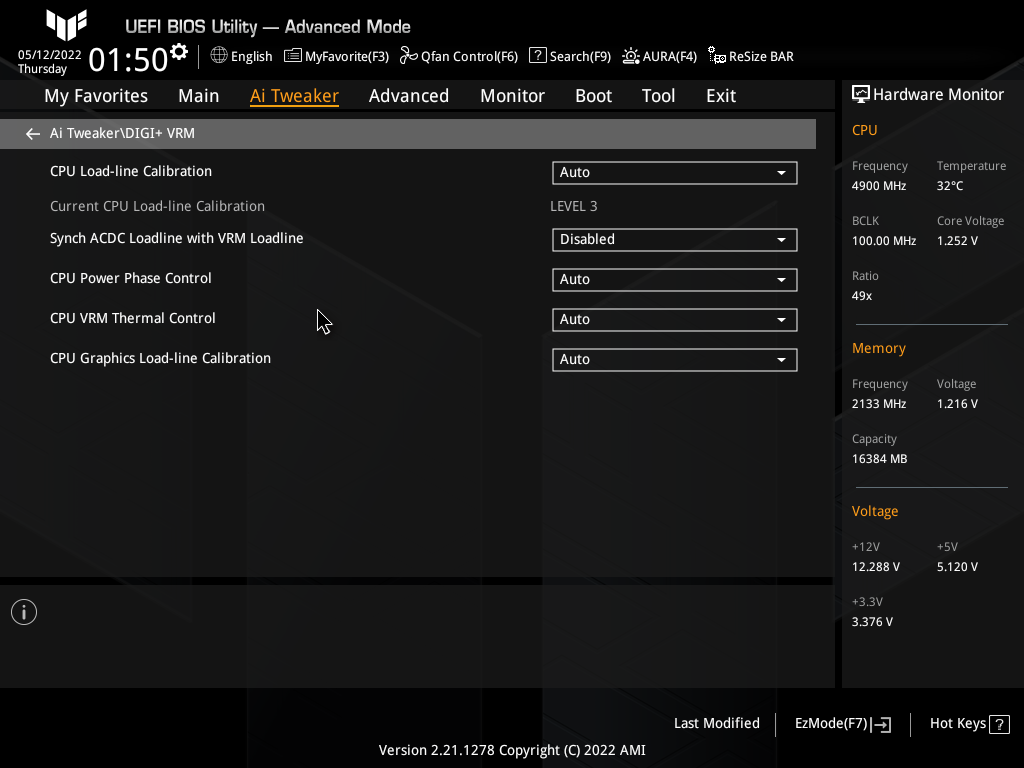1024x768 pixels.
Task: Click the Memory section heading
Action: [x=878, y=349]
